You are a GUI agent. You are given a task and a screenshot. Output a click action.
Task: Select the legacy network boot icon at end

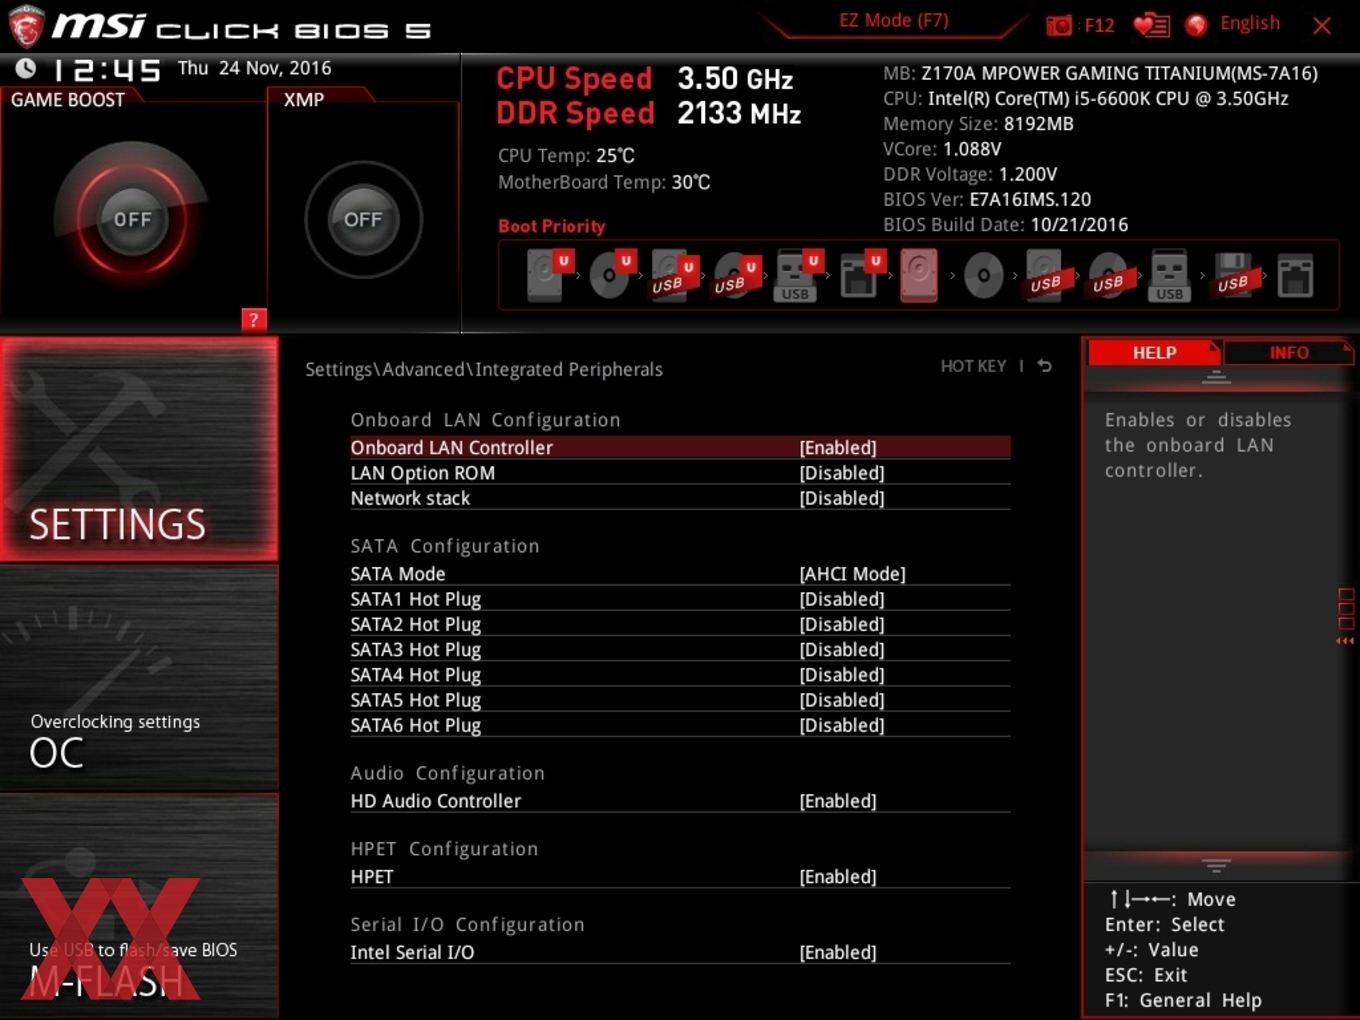(1295, 275)
